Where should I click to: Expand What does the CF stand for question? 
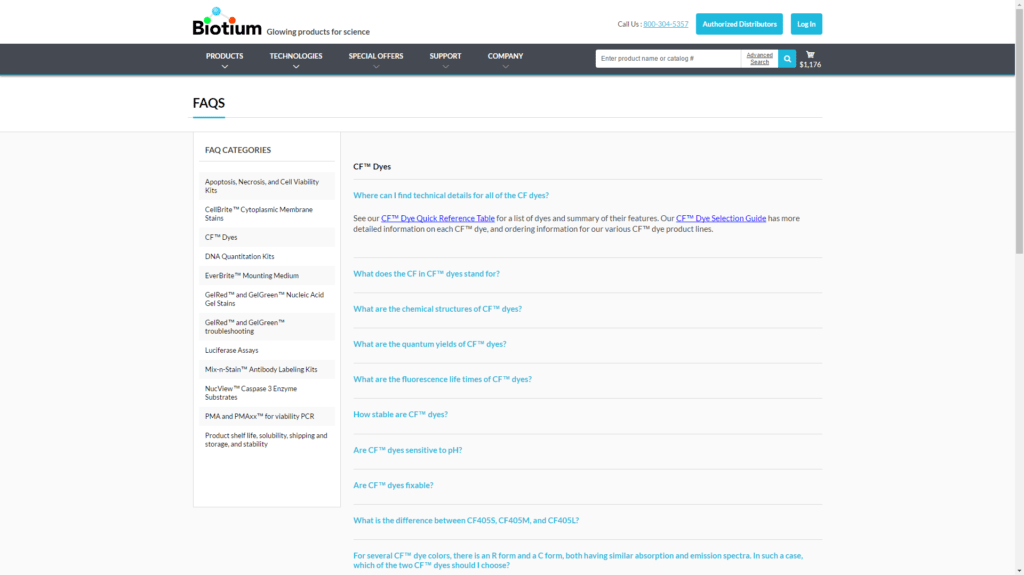426,274
